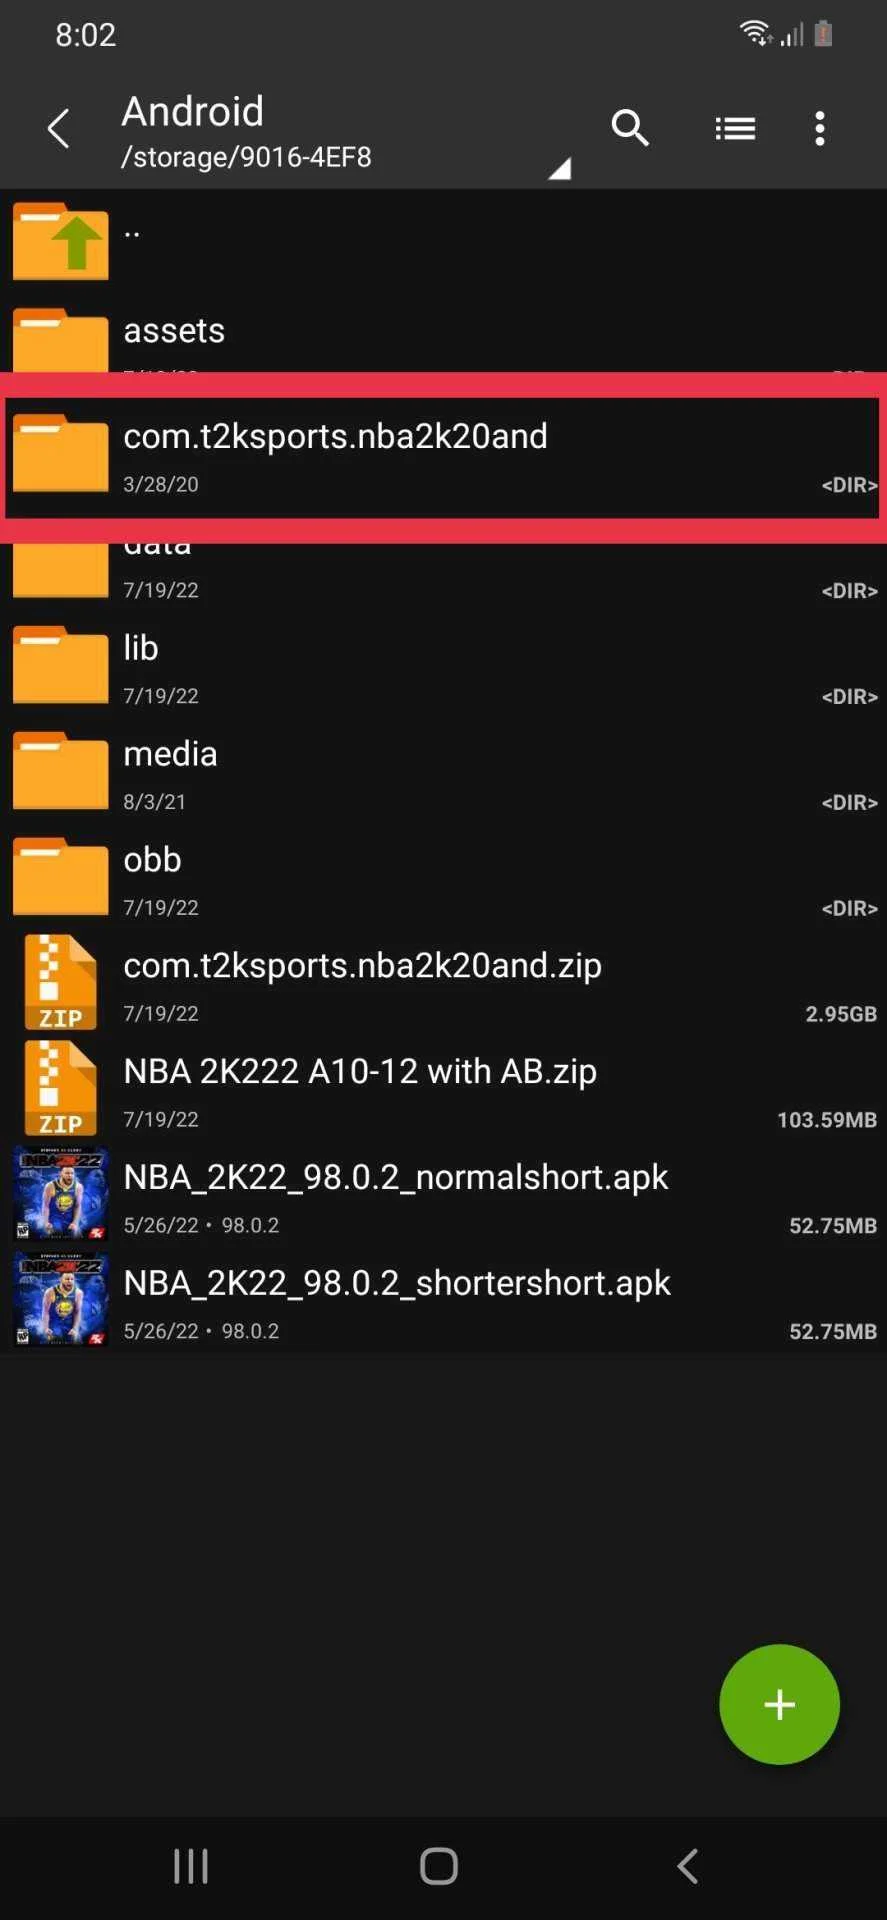The image size is (887, 1920).
Task: Tap the normalshort apk thumbnail
Action: [60, 1194]
